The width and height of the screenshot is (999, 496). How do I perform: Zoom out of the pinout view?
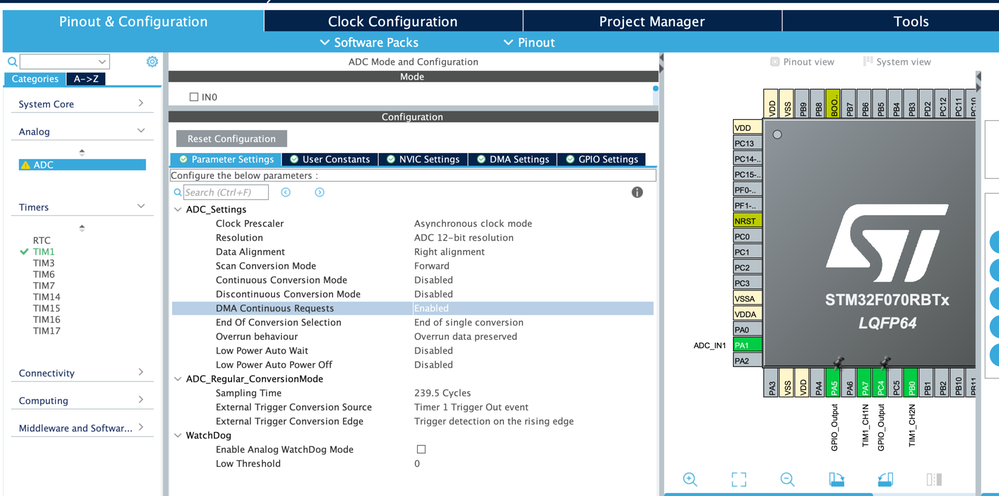(x=787, y=479)
